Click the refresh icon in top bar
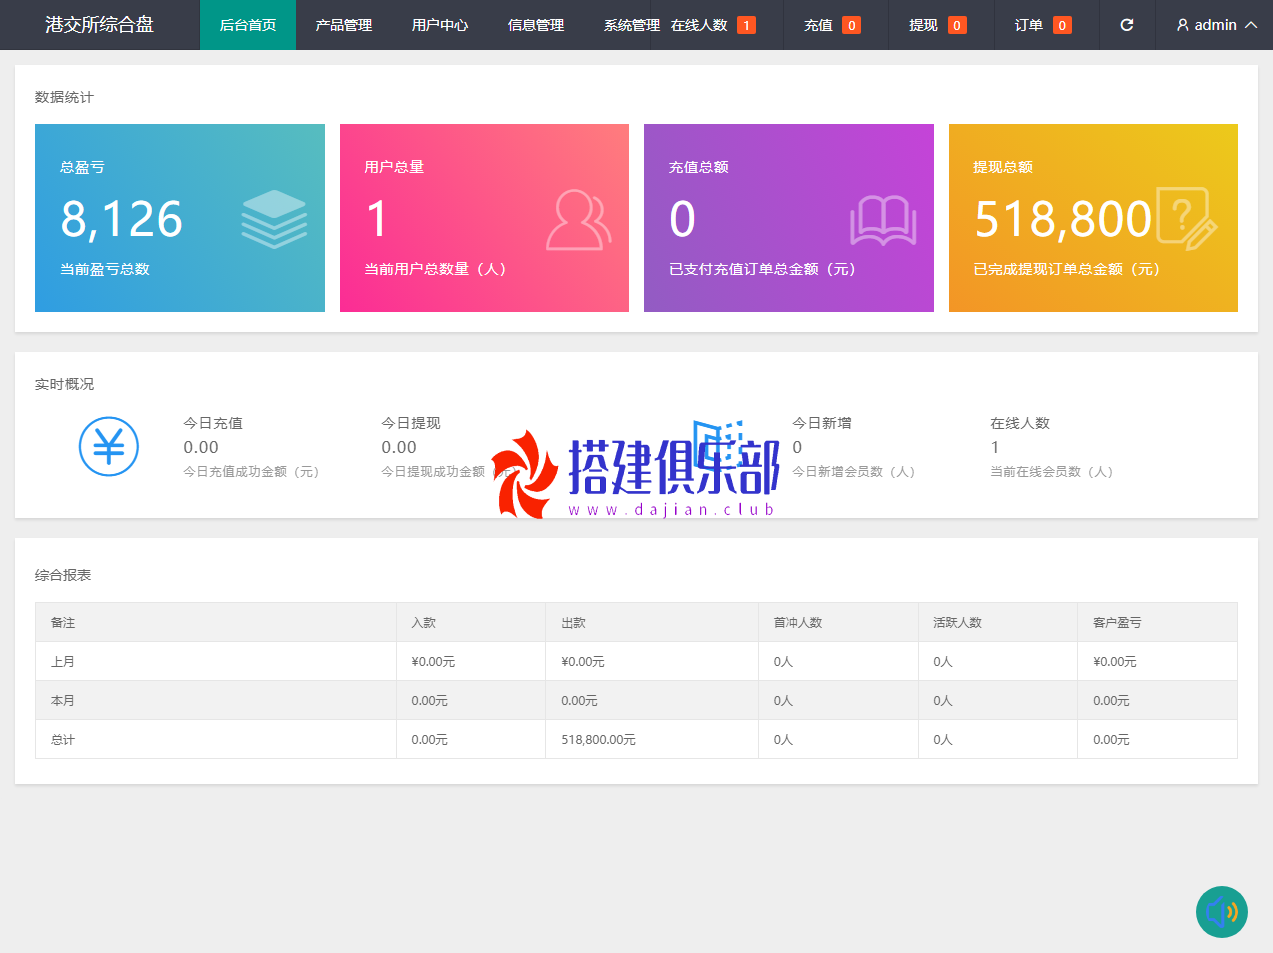Image resolution: width=1273 pixels, height=953 pixels. (1127, 25)
